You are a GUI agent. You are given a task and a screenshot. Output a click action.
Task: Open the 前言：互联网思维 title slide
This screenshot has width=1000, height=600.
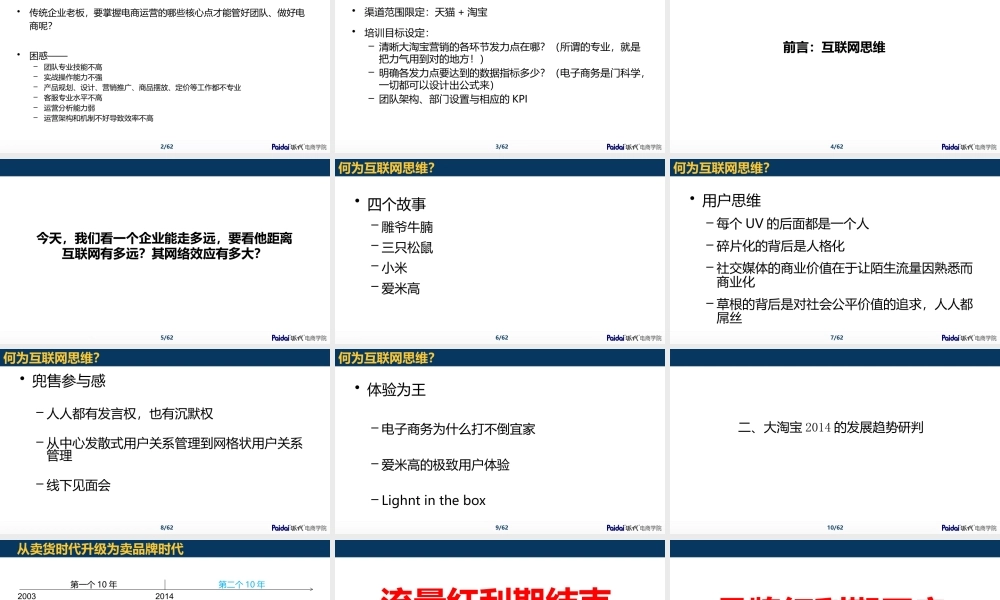click(x=833, y=47)
